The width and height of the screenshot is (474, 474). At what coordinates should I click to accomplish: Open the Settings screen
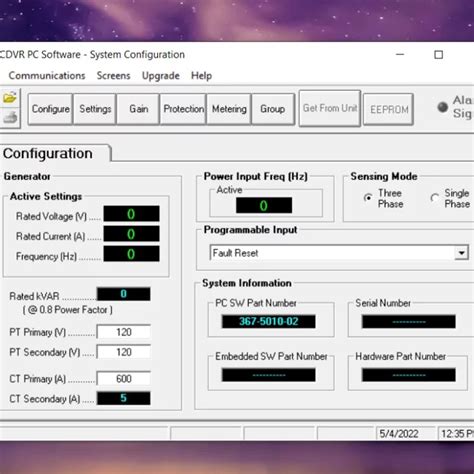pyautogui.click(x=95, y=109)
